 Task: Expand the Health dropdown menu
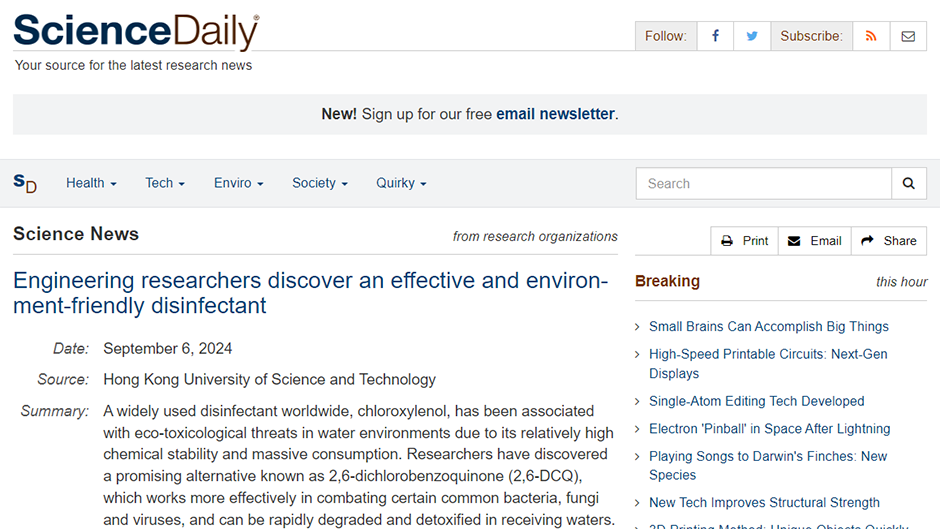pyautogui.click(x=91, y=183)
